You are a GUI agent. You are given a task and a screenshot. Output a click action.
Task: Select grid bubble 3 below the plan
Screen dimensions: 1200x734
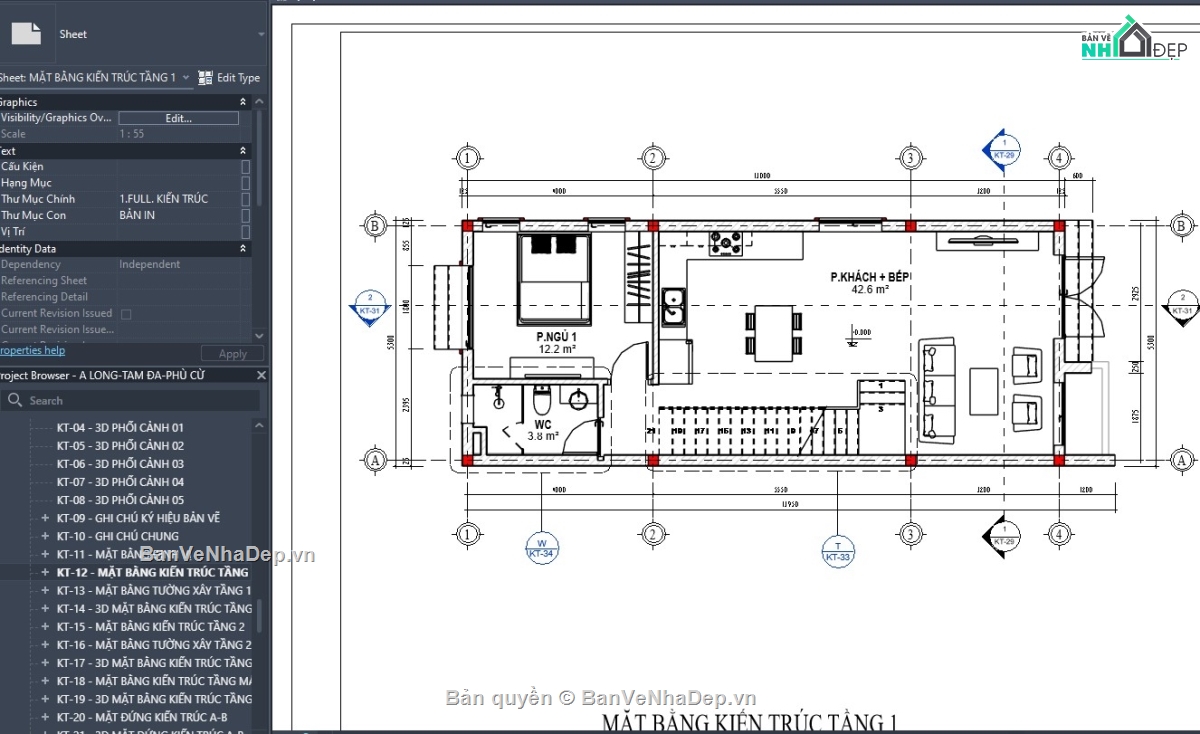click(x=910, y=535)
